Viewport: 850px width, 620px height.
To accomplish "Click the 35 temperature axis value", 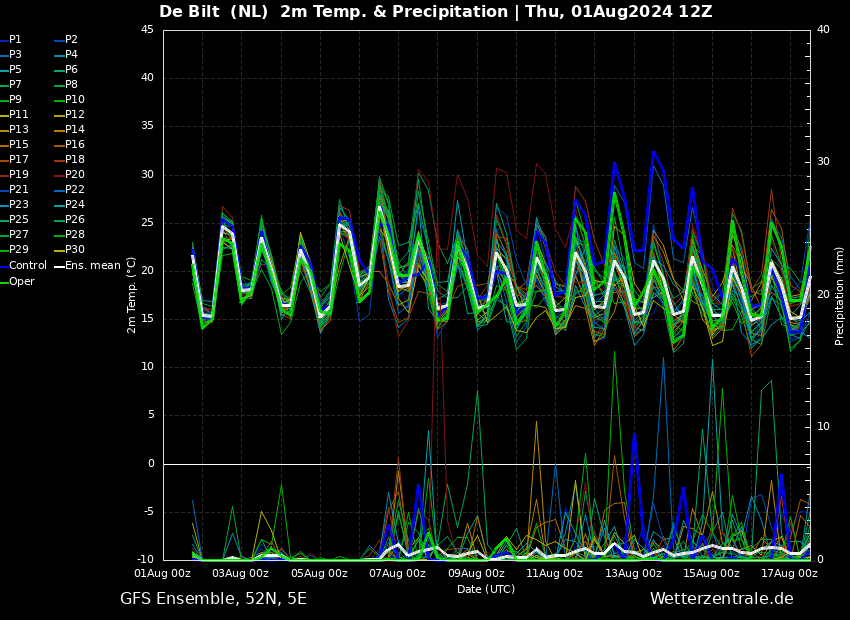I will point(147,126).
